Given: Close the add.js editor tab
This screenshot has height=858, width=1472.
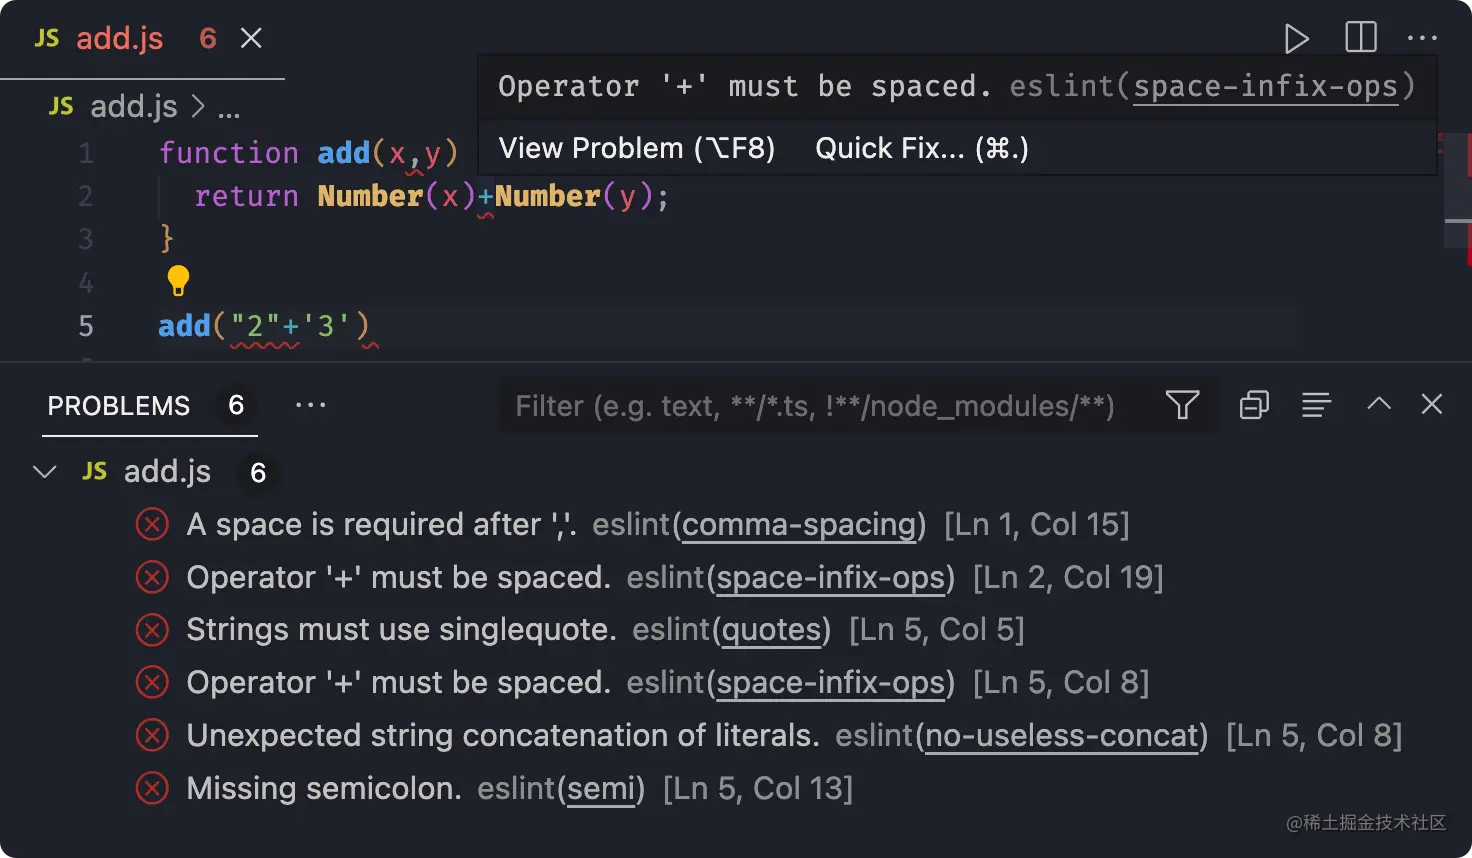Looking at the screenshot, I should [251, 38].
